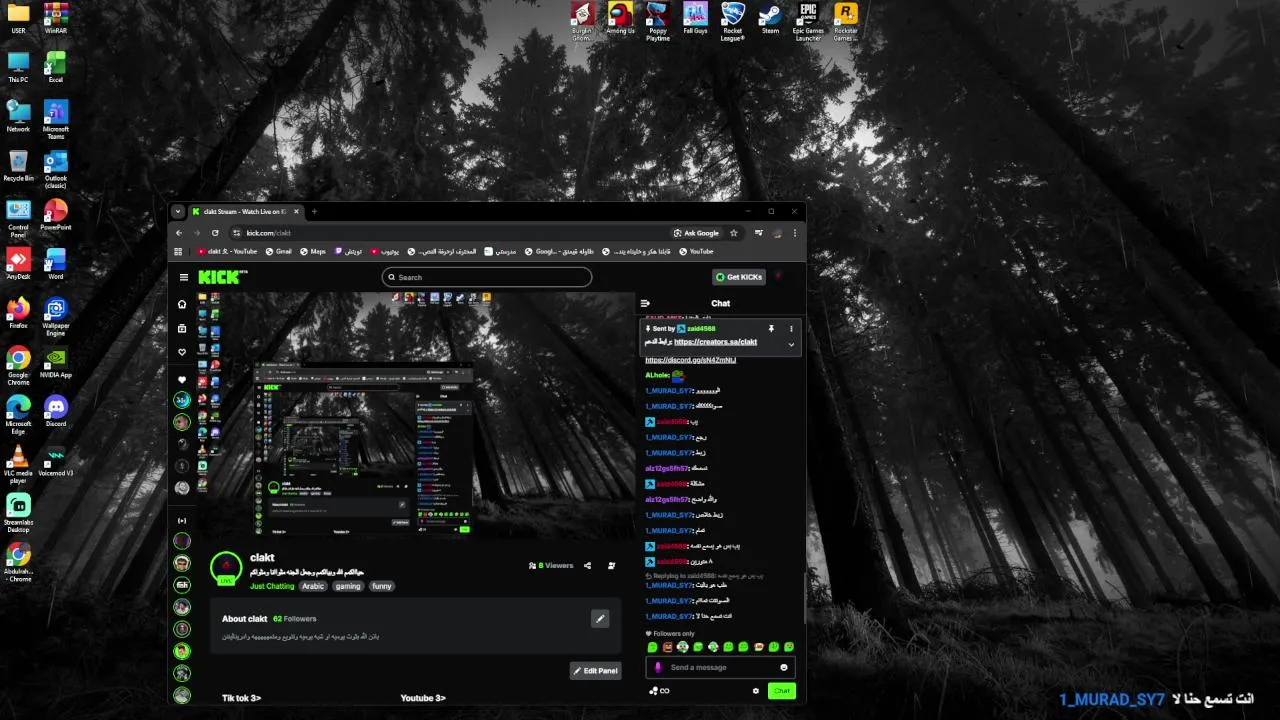
Task: Unpin the pinned chat message
Action: pos(771,328)
